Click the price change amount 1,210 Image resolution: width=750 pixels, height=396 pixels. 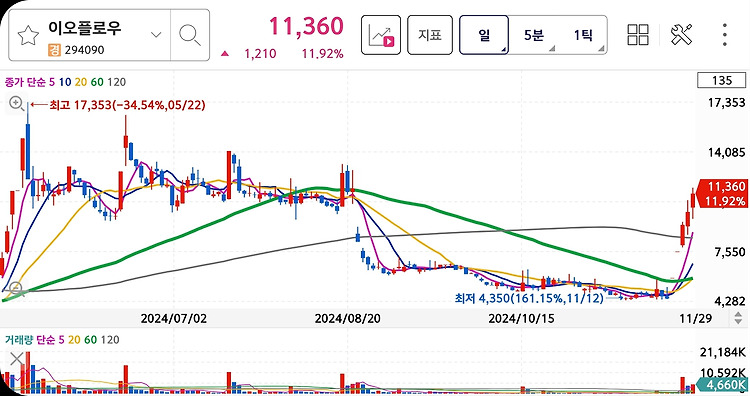[260, 54]
